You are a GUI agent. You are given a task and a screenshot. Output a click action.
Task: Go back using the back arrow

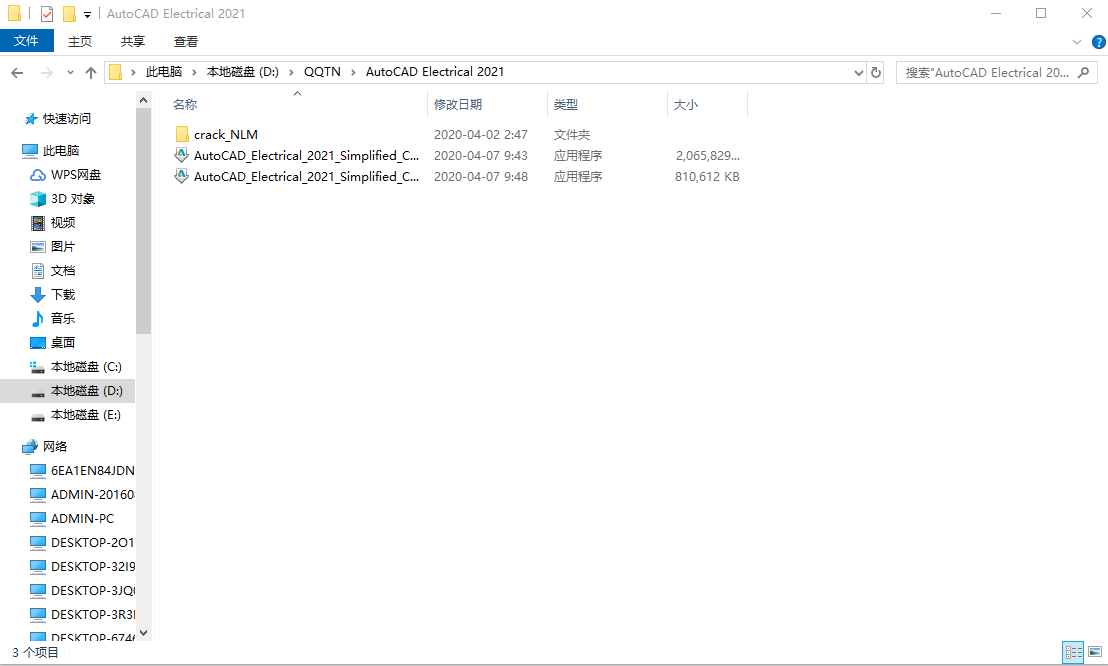click(x=18, y=72)
